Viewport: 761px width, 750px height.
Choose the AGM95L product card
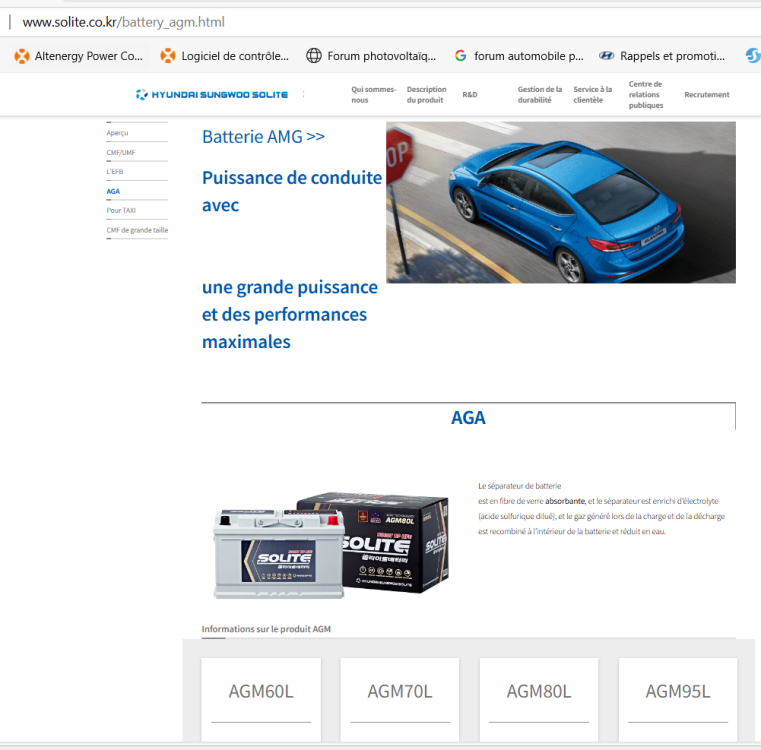tap(678, 692)
